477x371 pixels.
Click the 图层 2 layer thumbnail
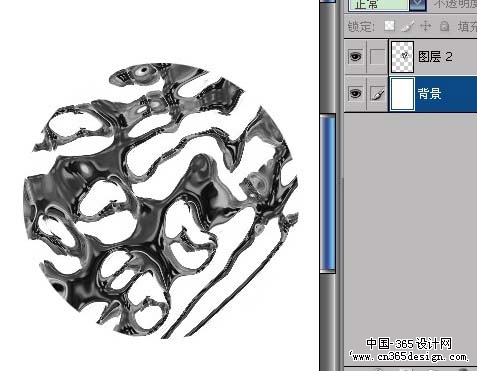402,57
